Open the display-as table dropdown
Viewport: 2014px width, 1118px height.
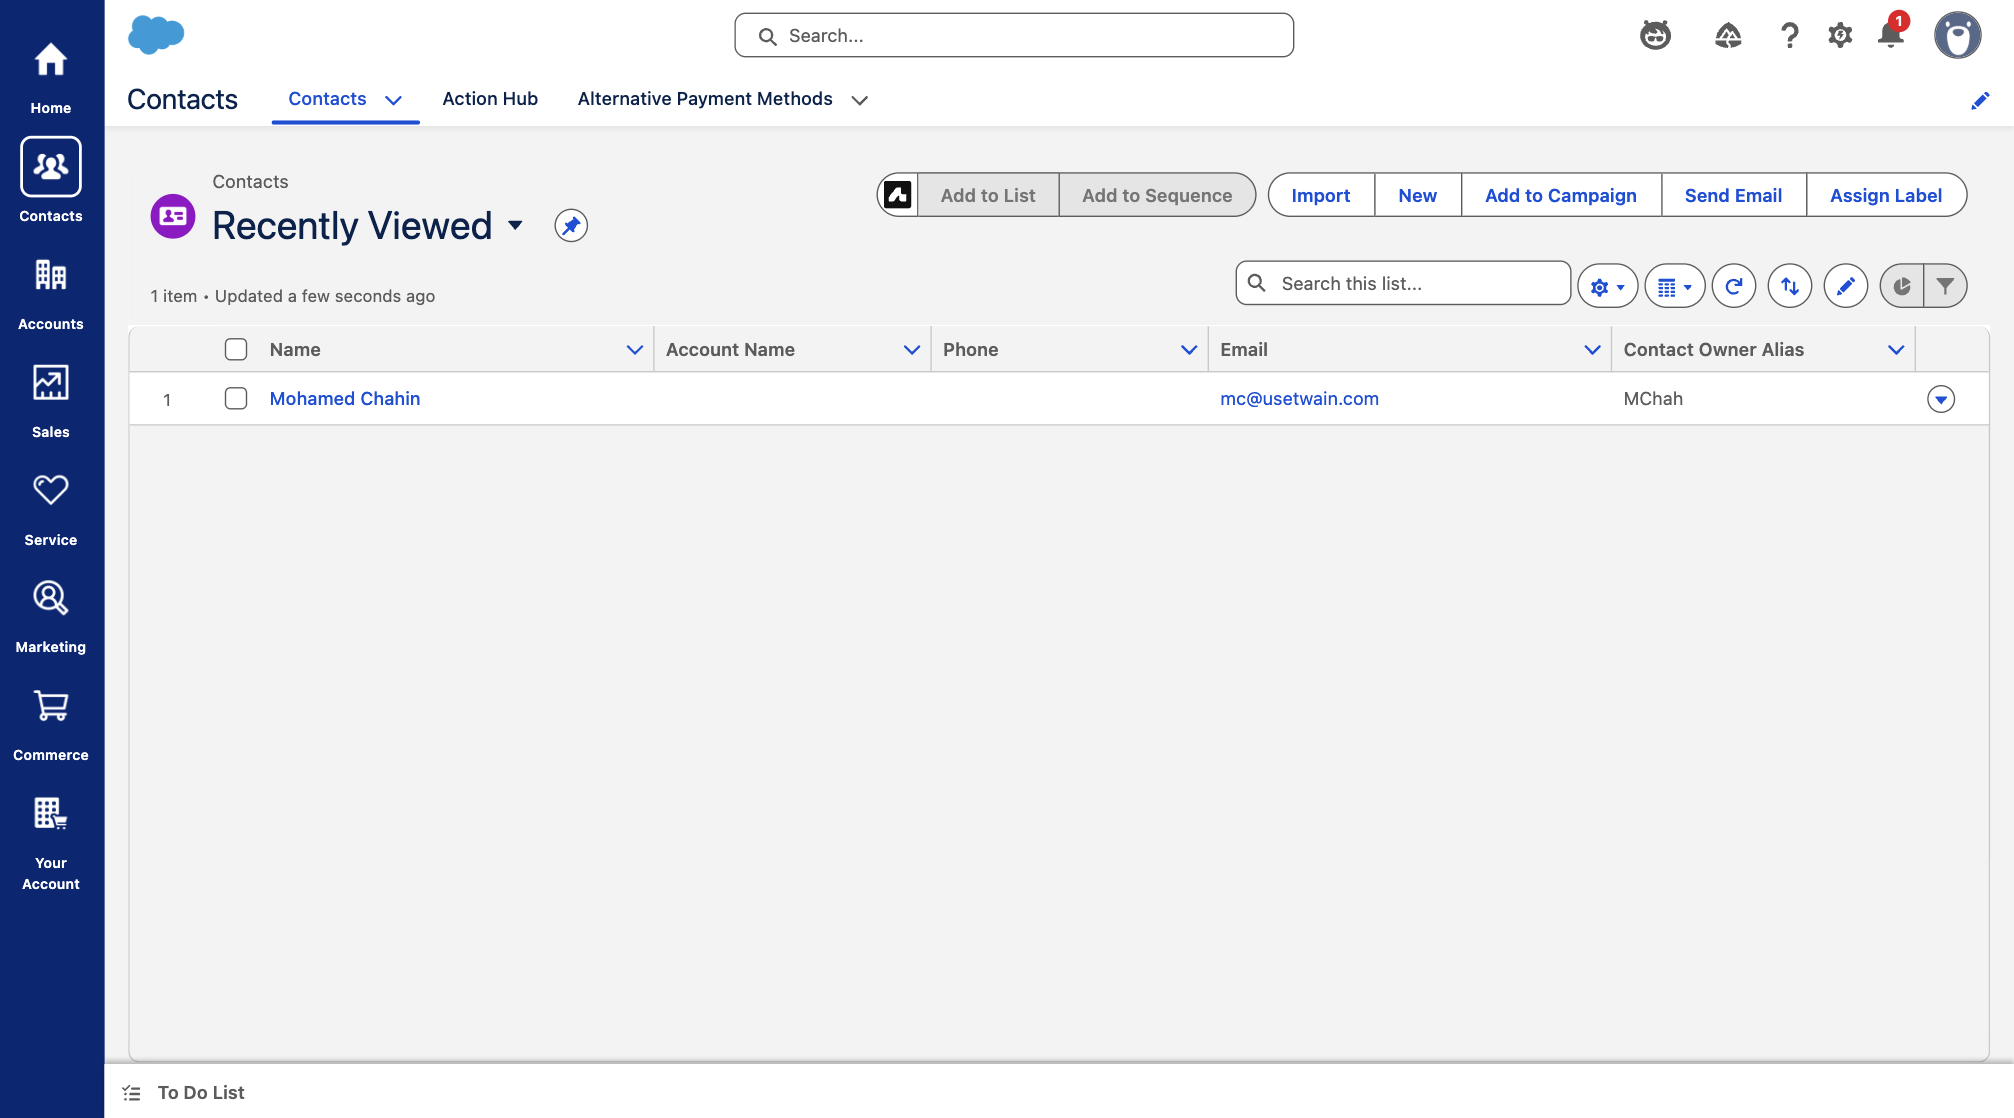(x=1675, y=286)
